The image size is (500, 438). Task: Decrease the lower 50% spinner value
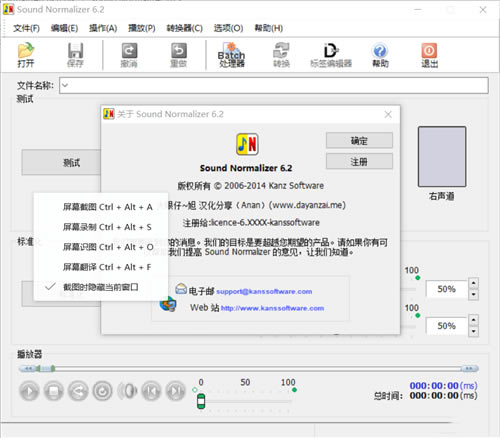(x=473, y=332)
